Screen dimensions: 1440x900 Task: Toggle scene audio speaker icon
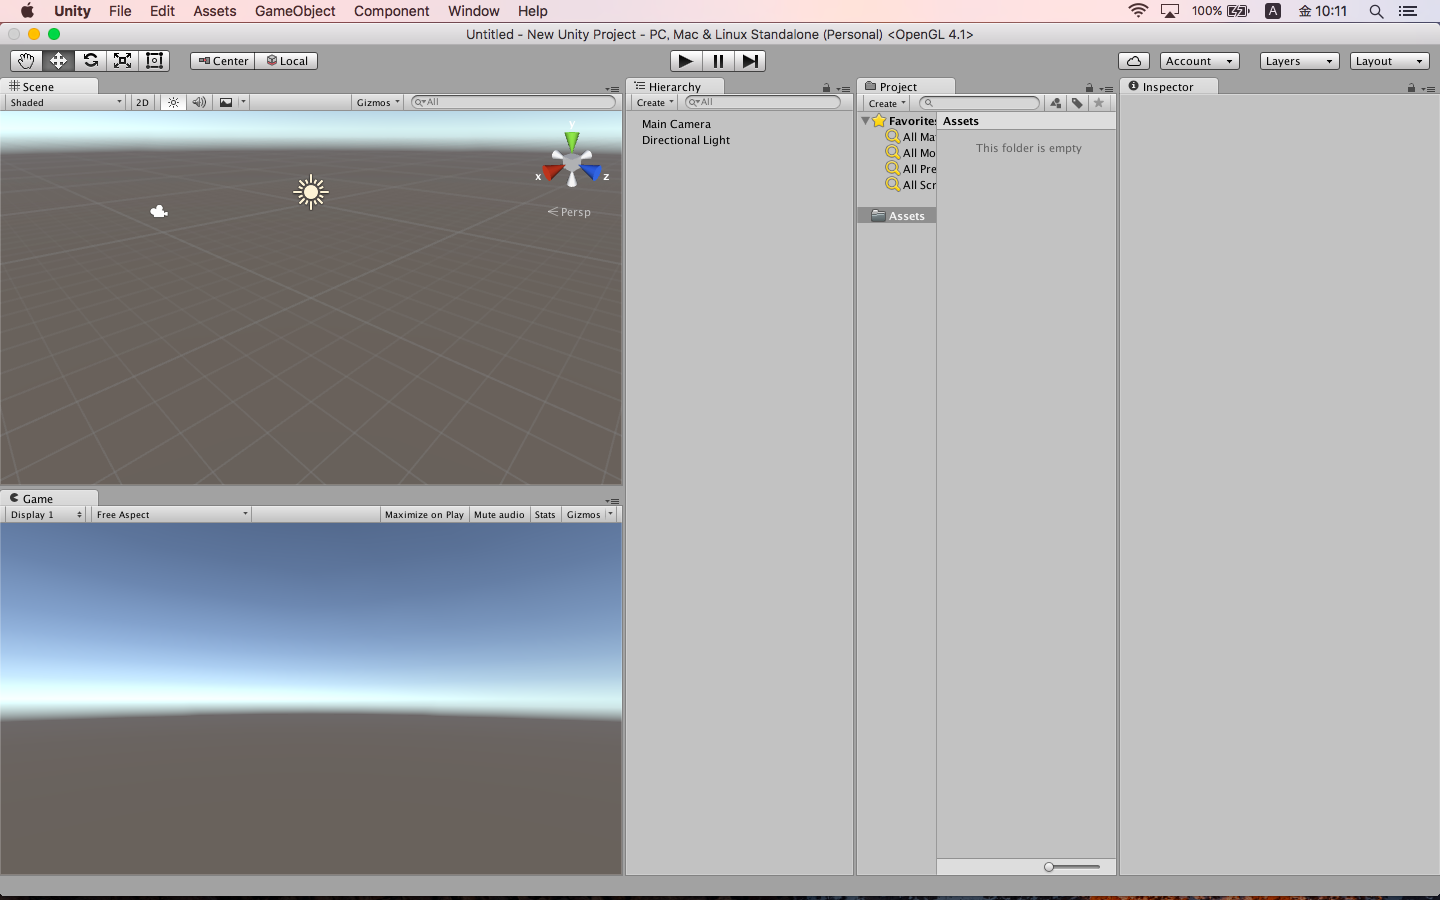click(199, 102)
